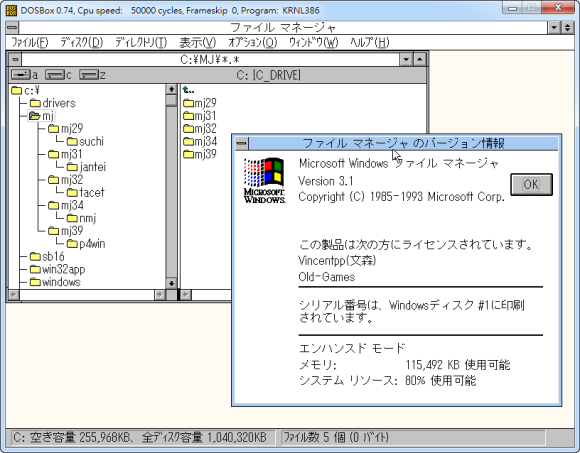This screenshot has height=453, width=580.
Task: Click status bar ファイル数 5 個 text
Action: (x=336, y=437)
